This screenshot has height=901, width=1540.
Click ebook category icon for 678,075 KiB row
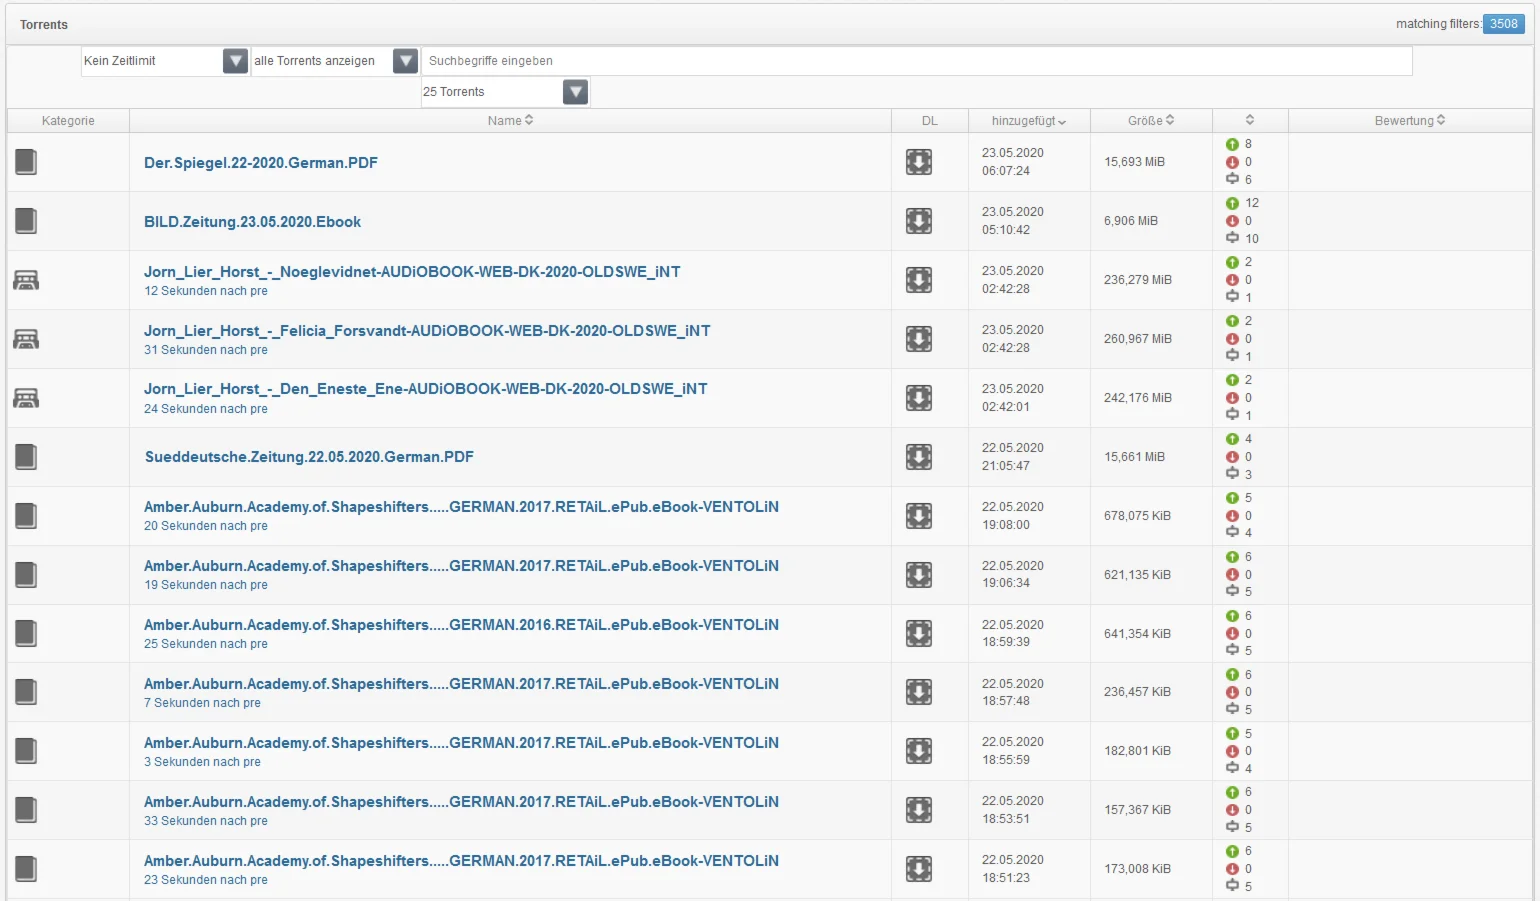(26, 516)
